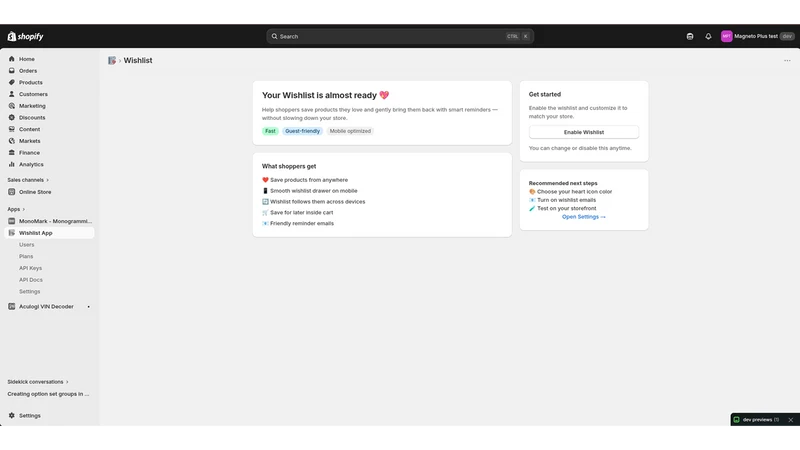Image resolution: width=800 pixels, height=450 pixels.
Task: Expand the Sales channels section
Action: 28,180
